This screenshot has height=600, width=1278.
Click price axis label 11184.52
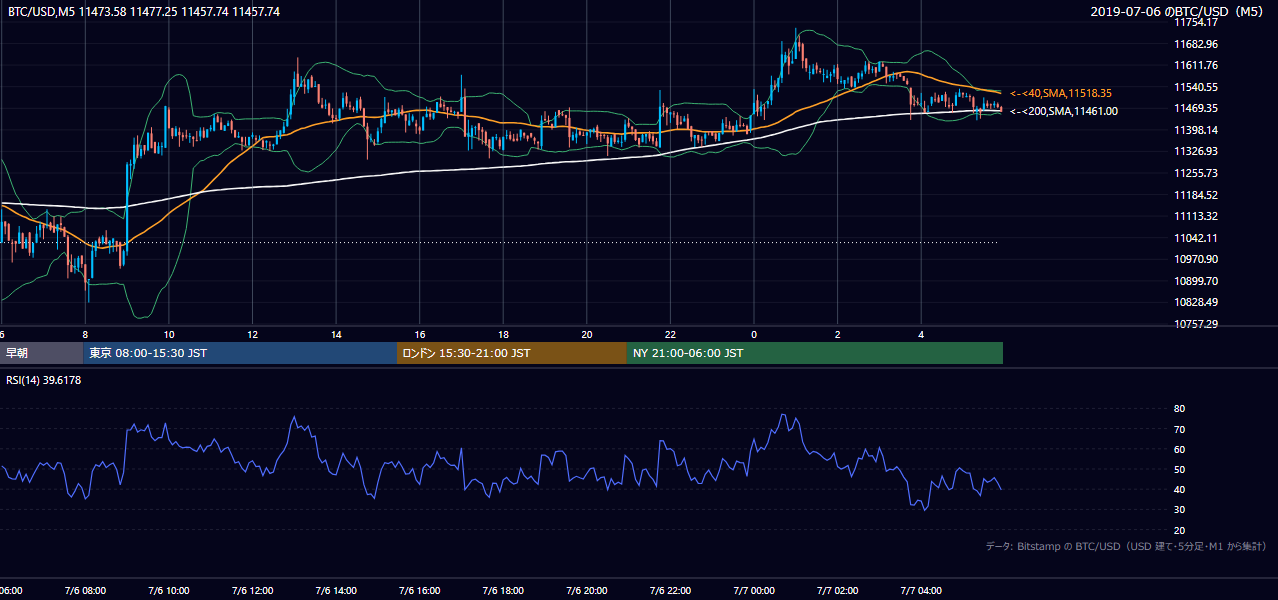pyautogui.click(x=1197, y=194)
